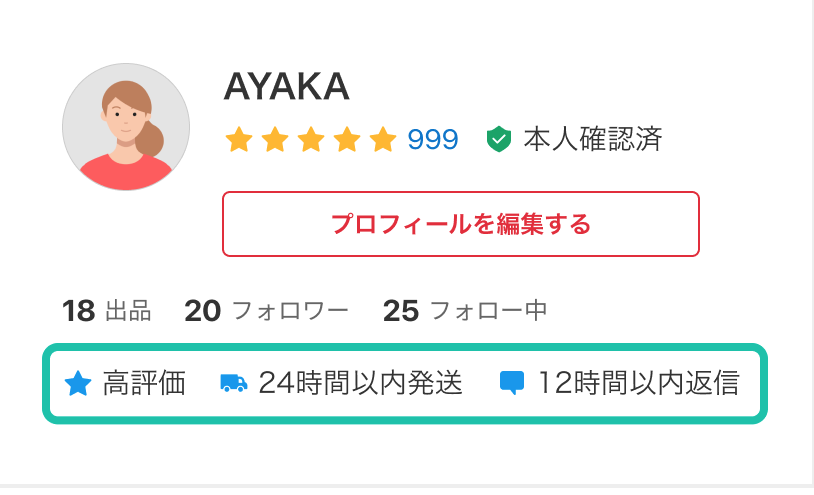Image resolution: width=814 pixels, height=495 pixels.
Task: Click the second yellow rating star
Action: pyautogui.click(x=275, y=139)
